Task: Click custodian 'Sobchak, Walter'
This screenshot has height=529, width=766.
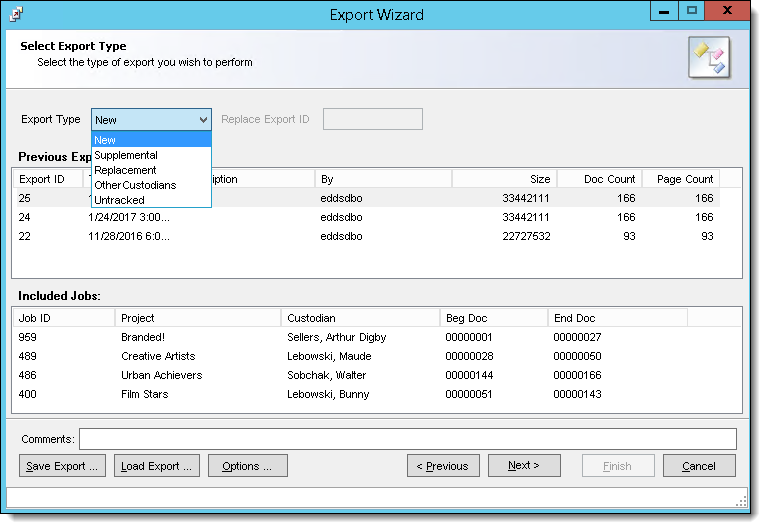Action: pyautogui.click(x=327, y=375)
